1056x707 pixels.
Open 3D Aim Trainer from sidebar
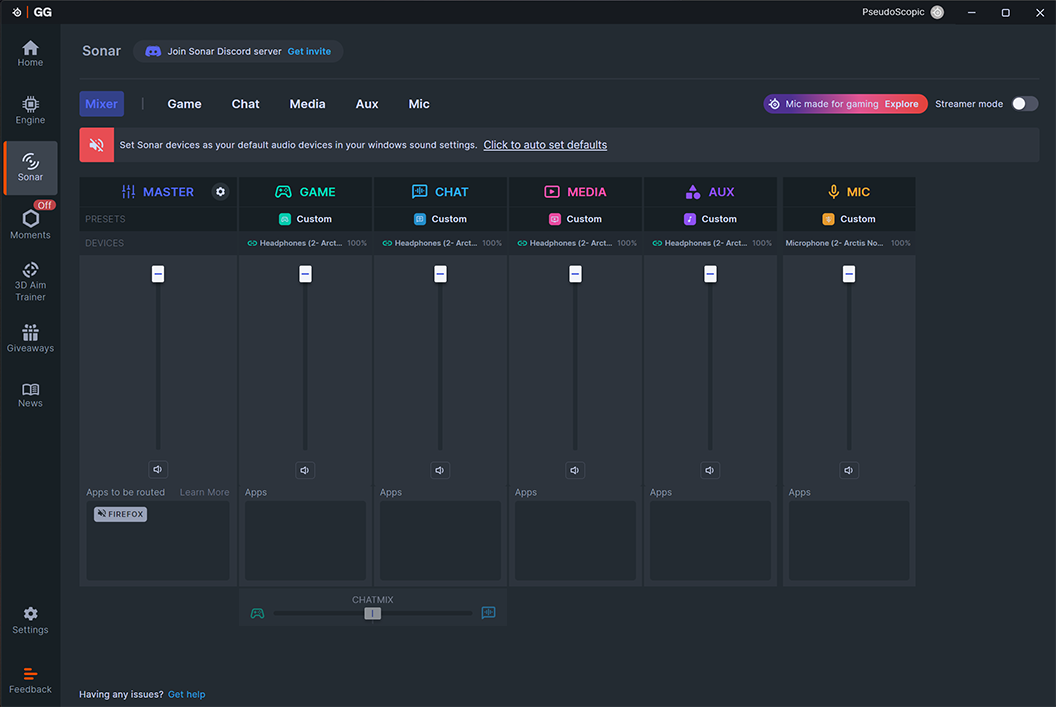(x=30, y=281)
